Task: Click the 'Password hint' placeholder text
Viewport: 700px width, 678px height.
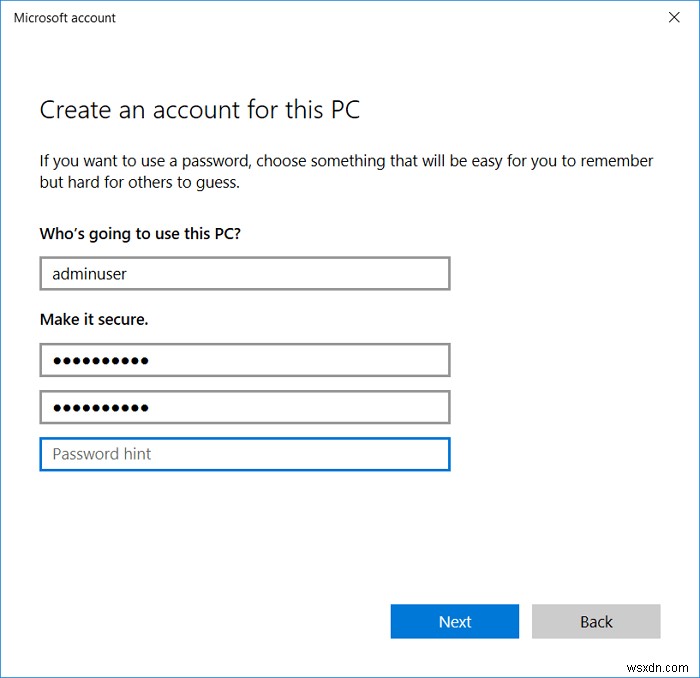Action: tap(102, 454)
